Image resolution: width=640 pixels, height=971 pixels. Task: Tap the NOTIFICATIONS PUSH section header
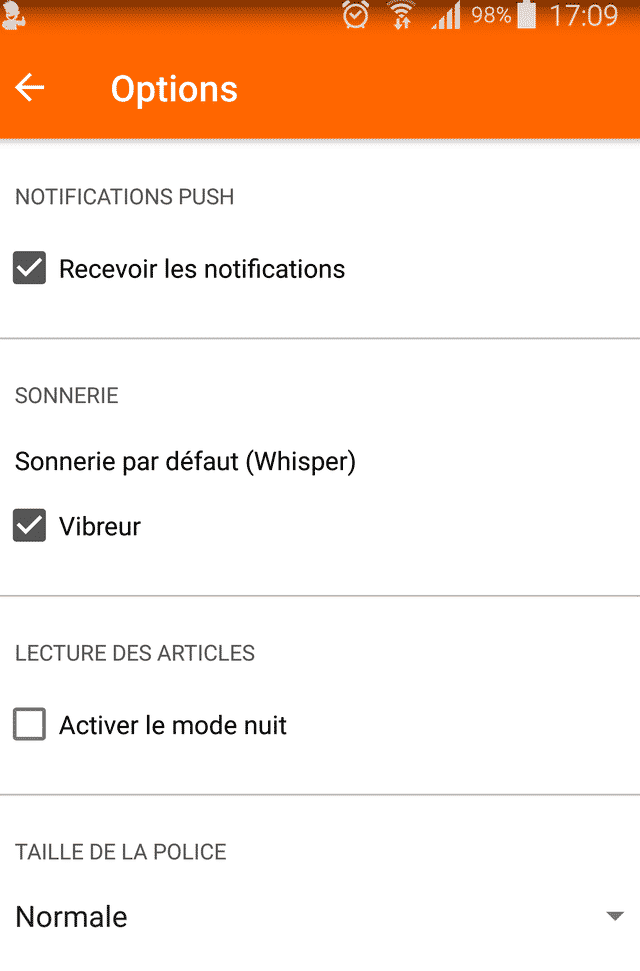point(125,197)
